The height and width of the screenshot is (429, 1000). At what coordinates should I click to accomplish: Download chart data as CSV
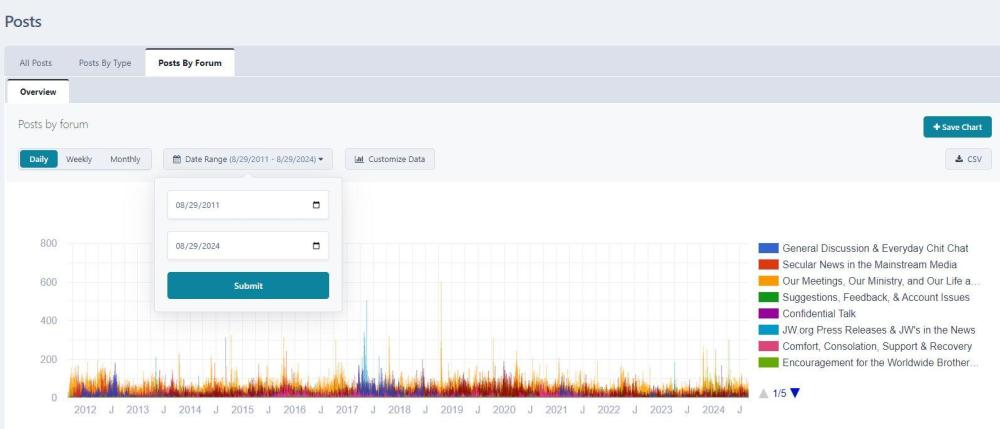(x=968, y=159)
